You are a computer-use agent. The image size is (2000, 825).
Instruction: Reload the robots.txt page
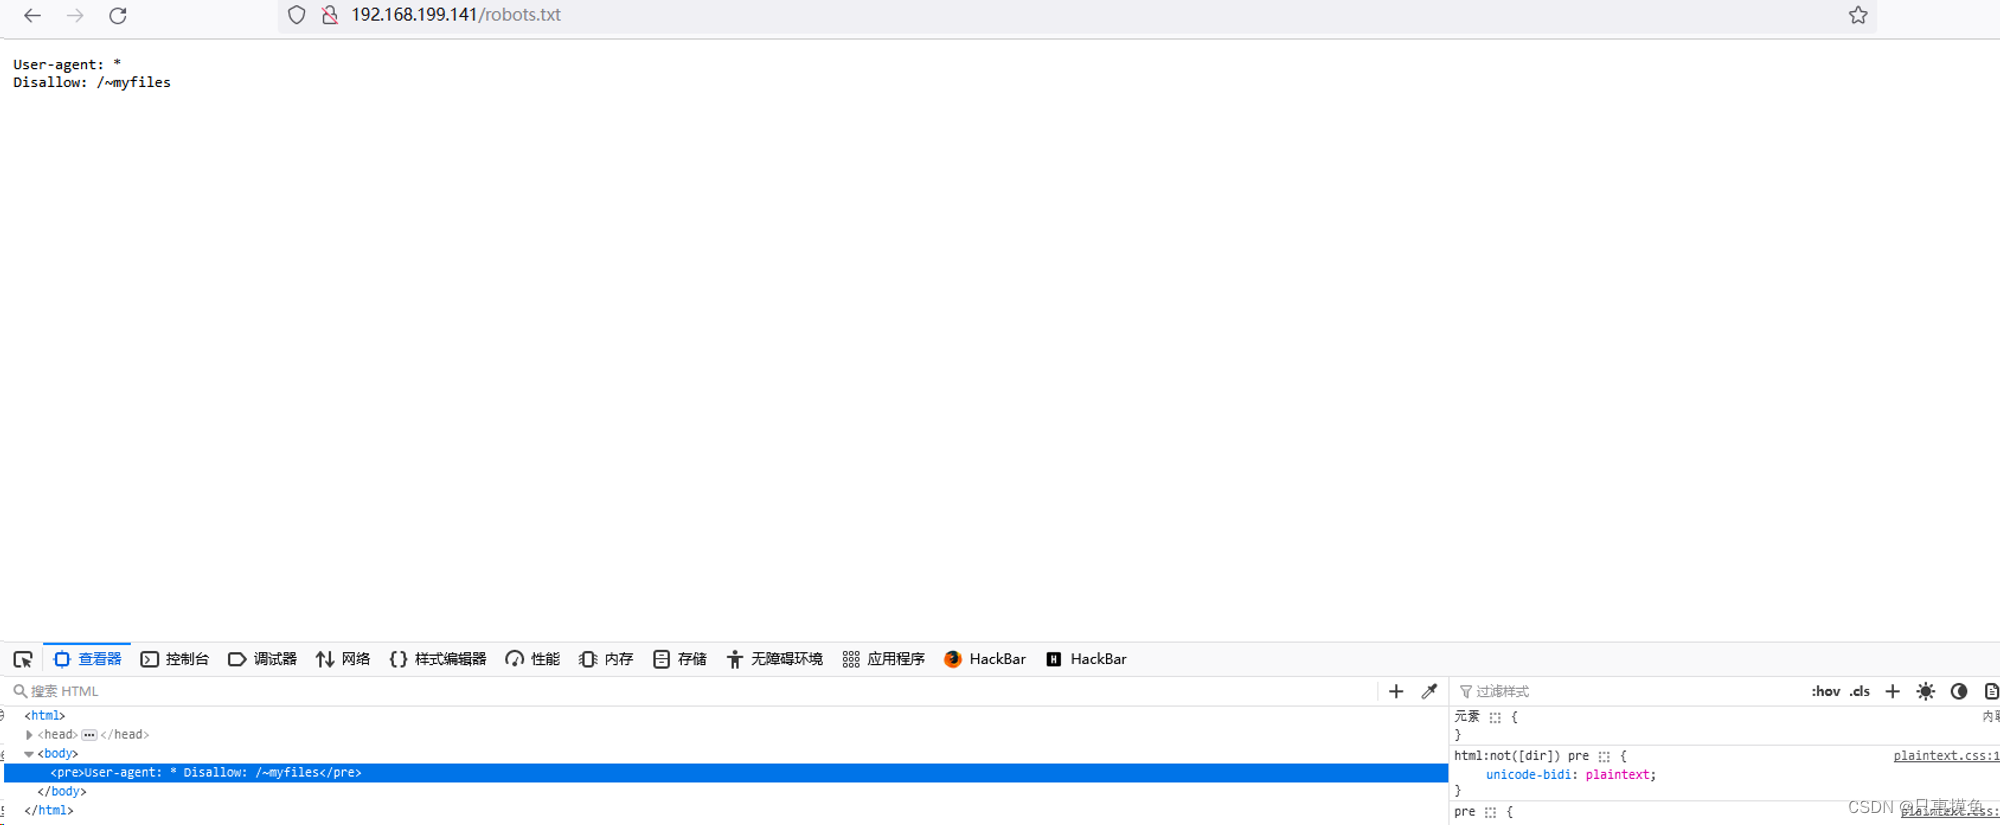(118, 15)
